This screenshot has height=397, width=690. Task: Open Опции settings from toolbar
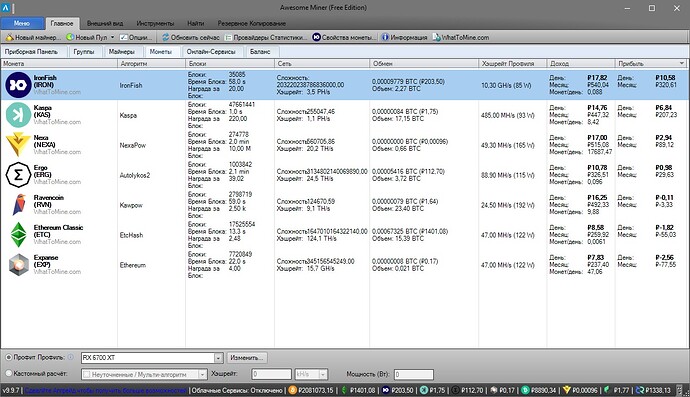(x=136, y=37)
